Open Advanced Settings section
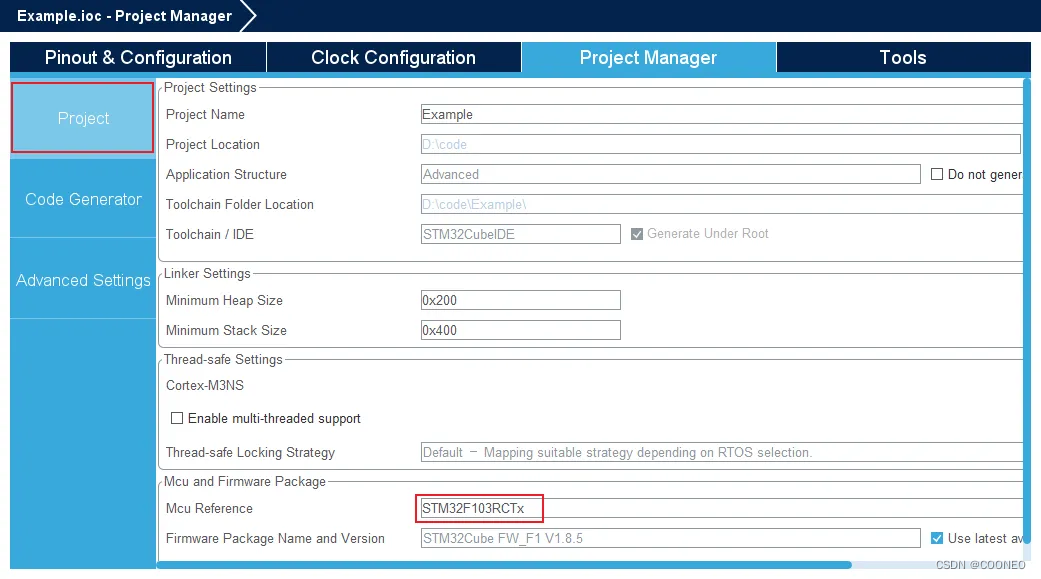This screenshot has height=579, width=1041. pyautogui.click(x=83, y=280)
